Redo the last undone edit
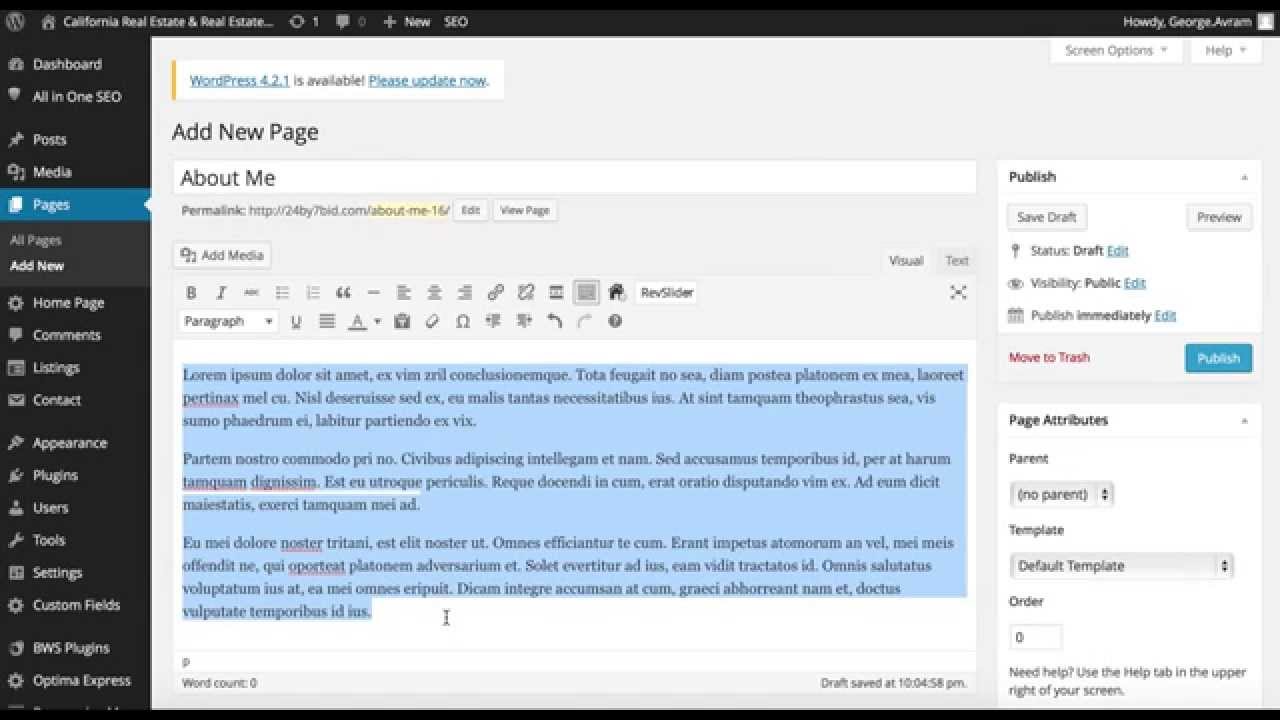 click(585, 321)
